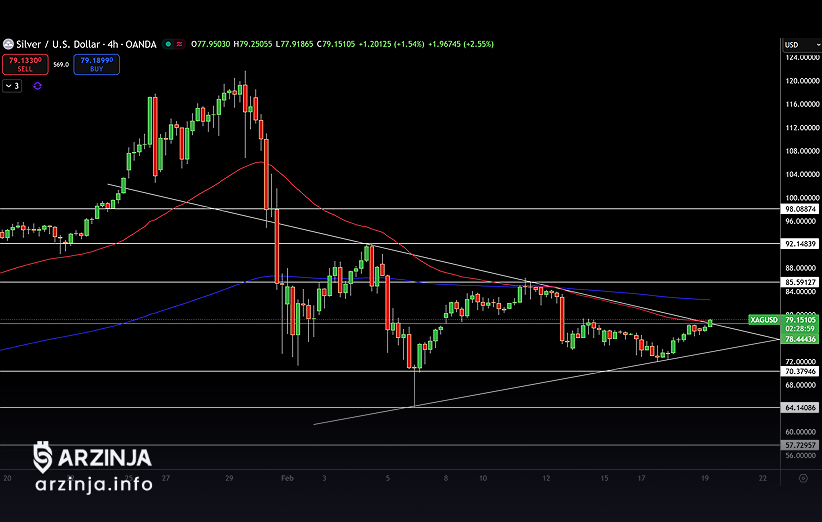The width and height of the screenshot is (822, 522).
Task: Select the 70.37946 support level label
Action: click(800, 371)
